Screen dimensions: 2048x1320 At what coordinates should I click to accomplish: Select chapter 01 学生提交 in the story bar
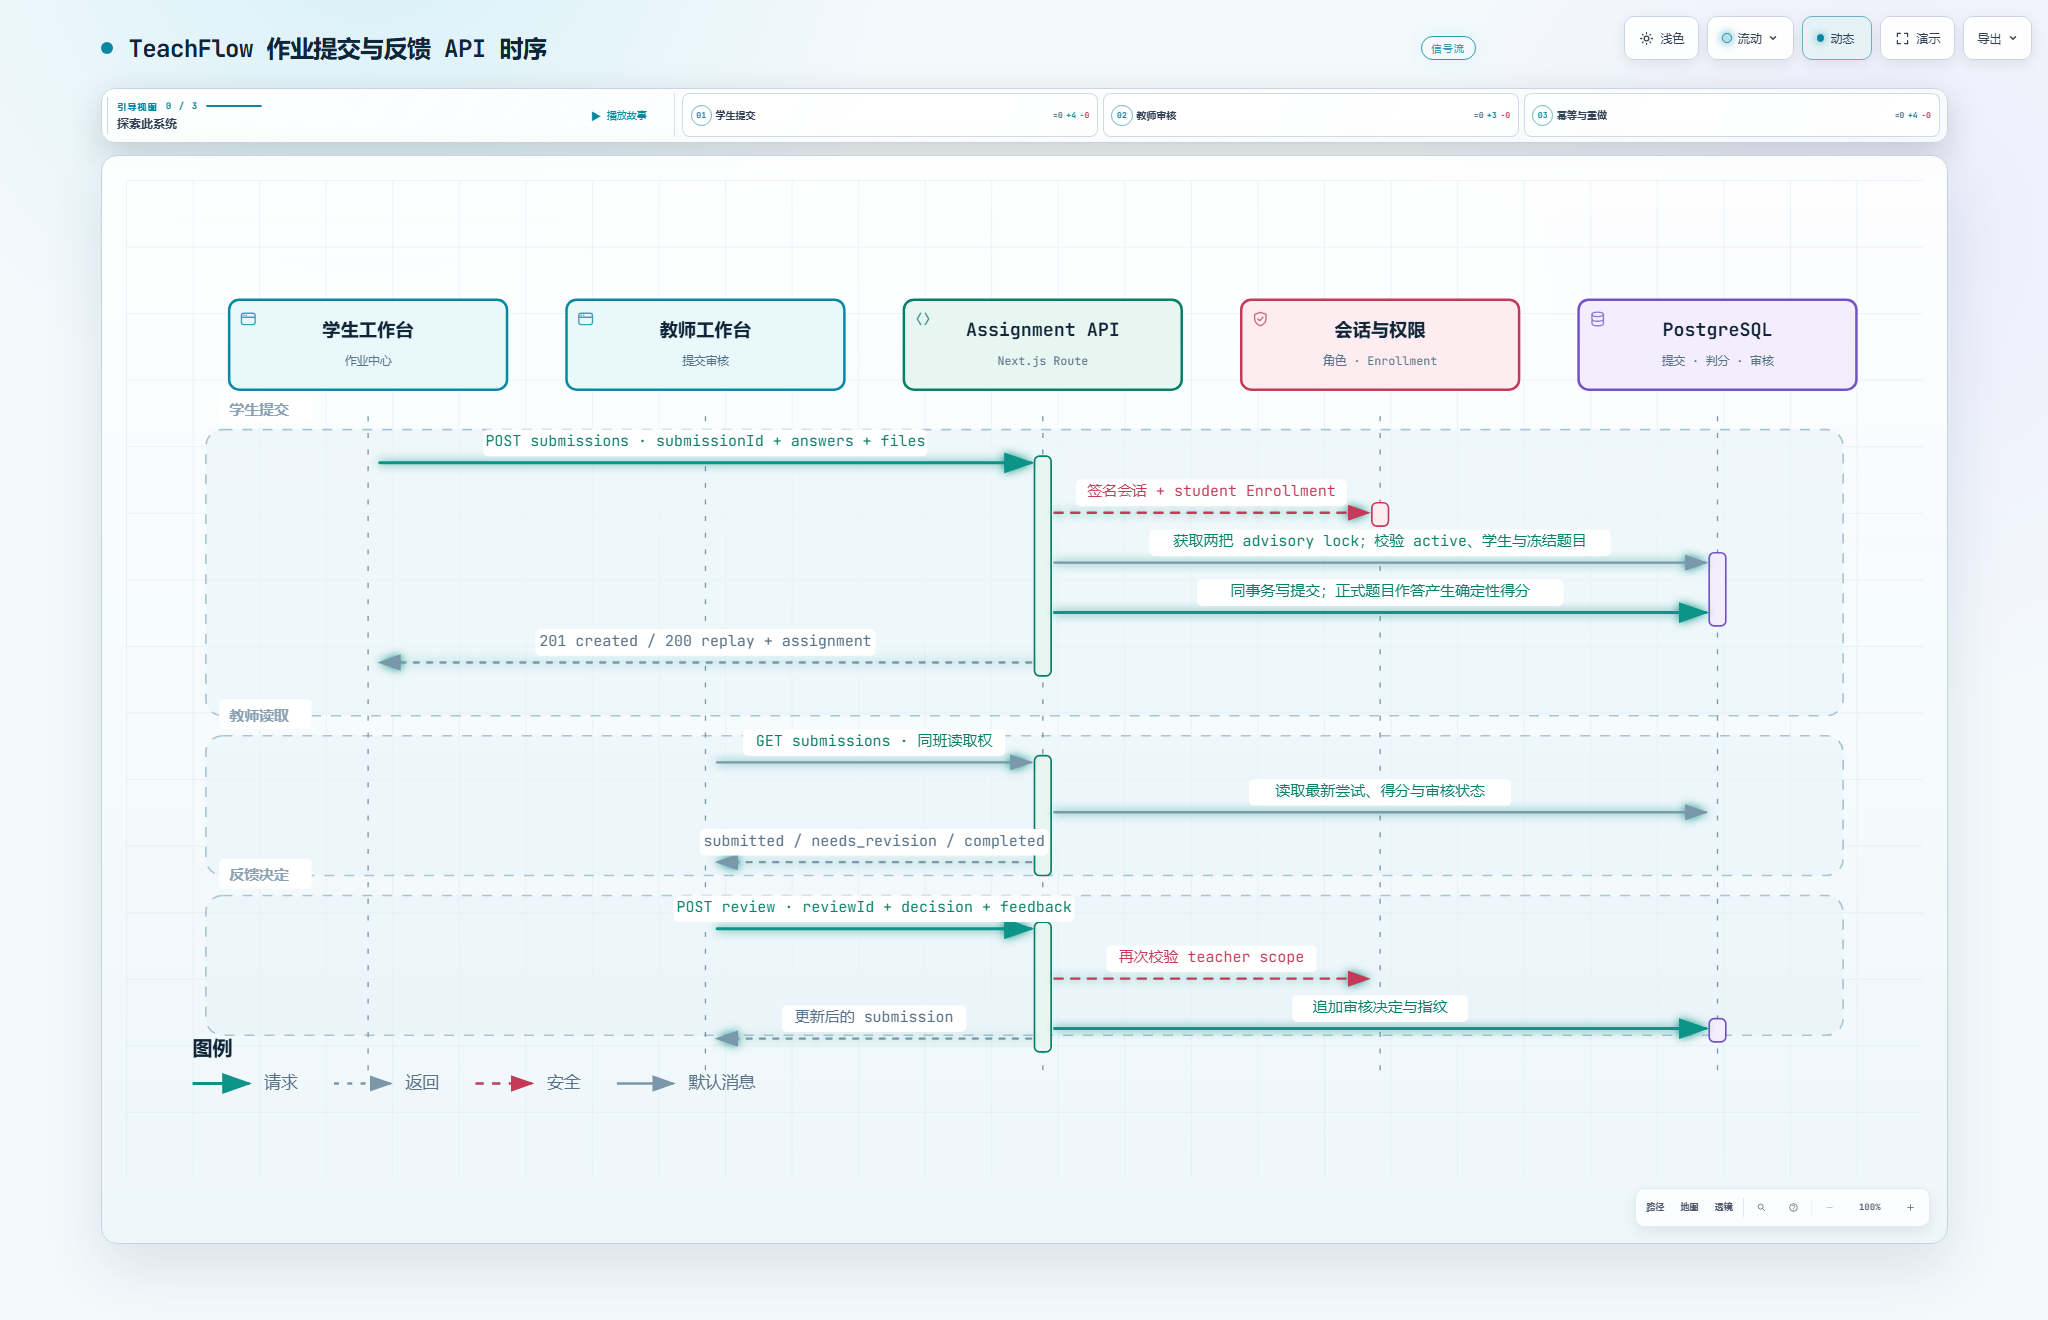[890, 115]
